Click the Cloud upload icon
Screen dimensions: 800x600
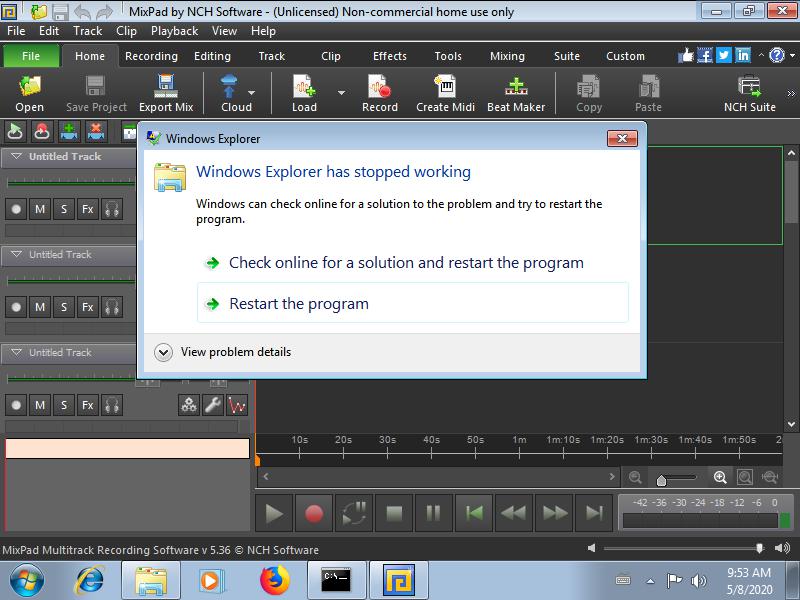tap(229, 87)
